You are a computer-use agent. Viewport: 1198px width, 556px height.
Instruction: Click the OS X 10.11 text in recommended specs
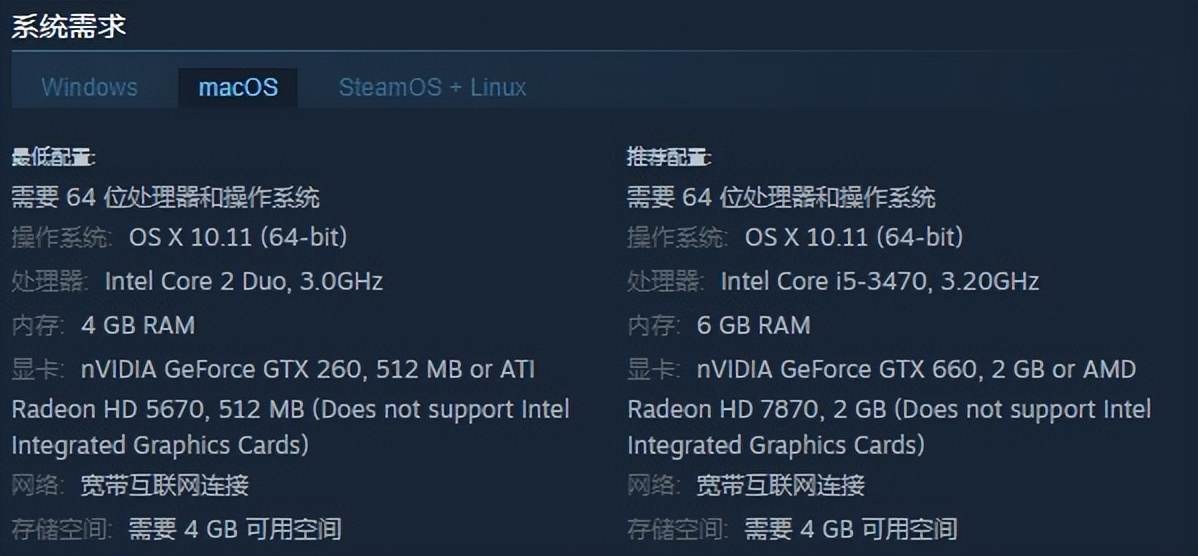pos(854,238)
